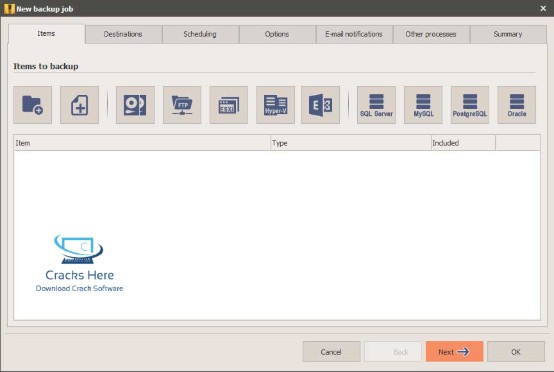This screenshot has height=372, width=554.
Task: Add a PostgreSQL database backup
Action: click(x=470, y=105)
